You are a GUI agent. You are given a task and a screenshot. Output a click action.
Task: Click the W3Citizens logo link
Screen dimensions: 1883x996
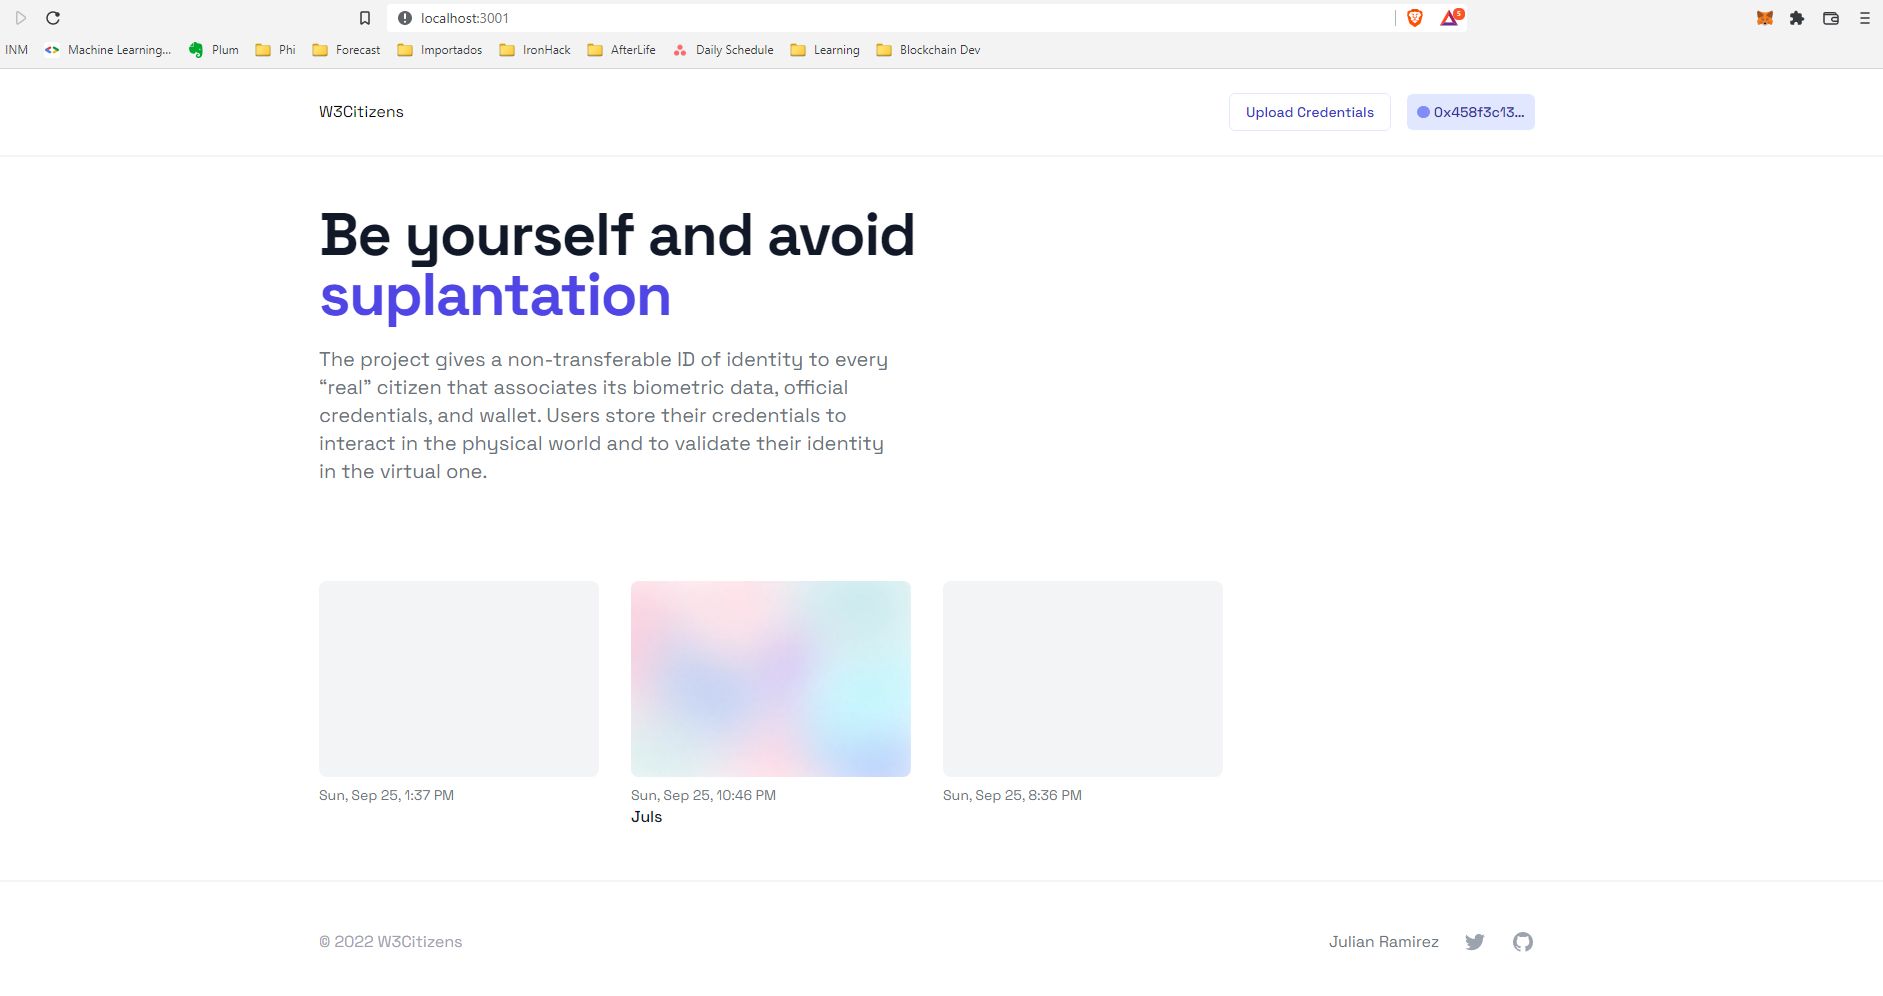(361, 112)
